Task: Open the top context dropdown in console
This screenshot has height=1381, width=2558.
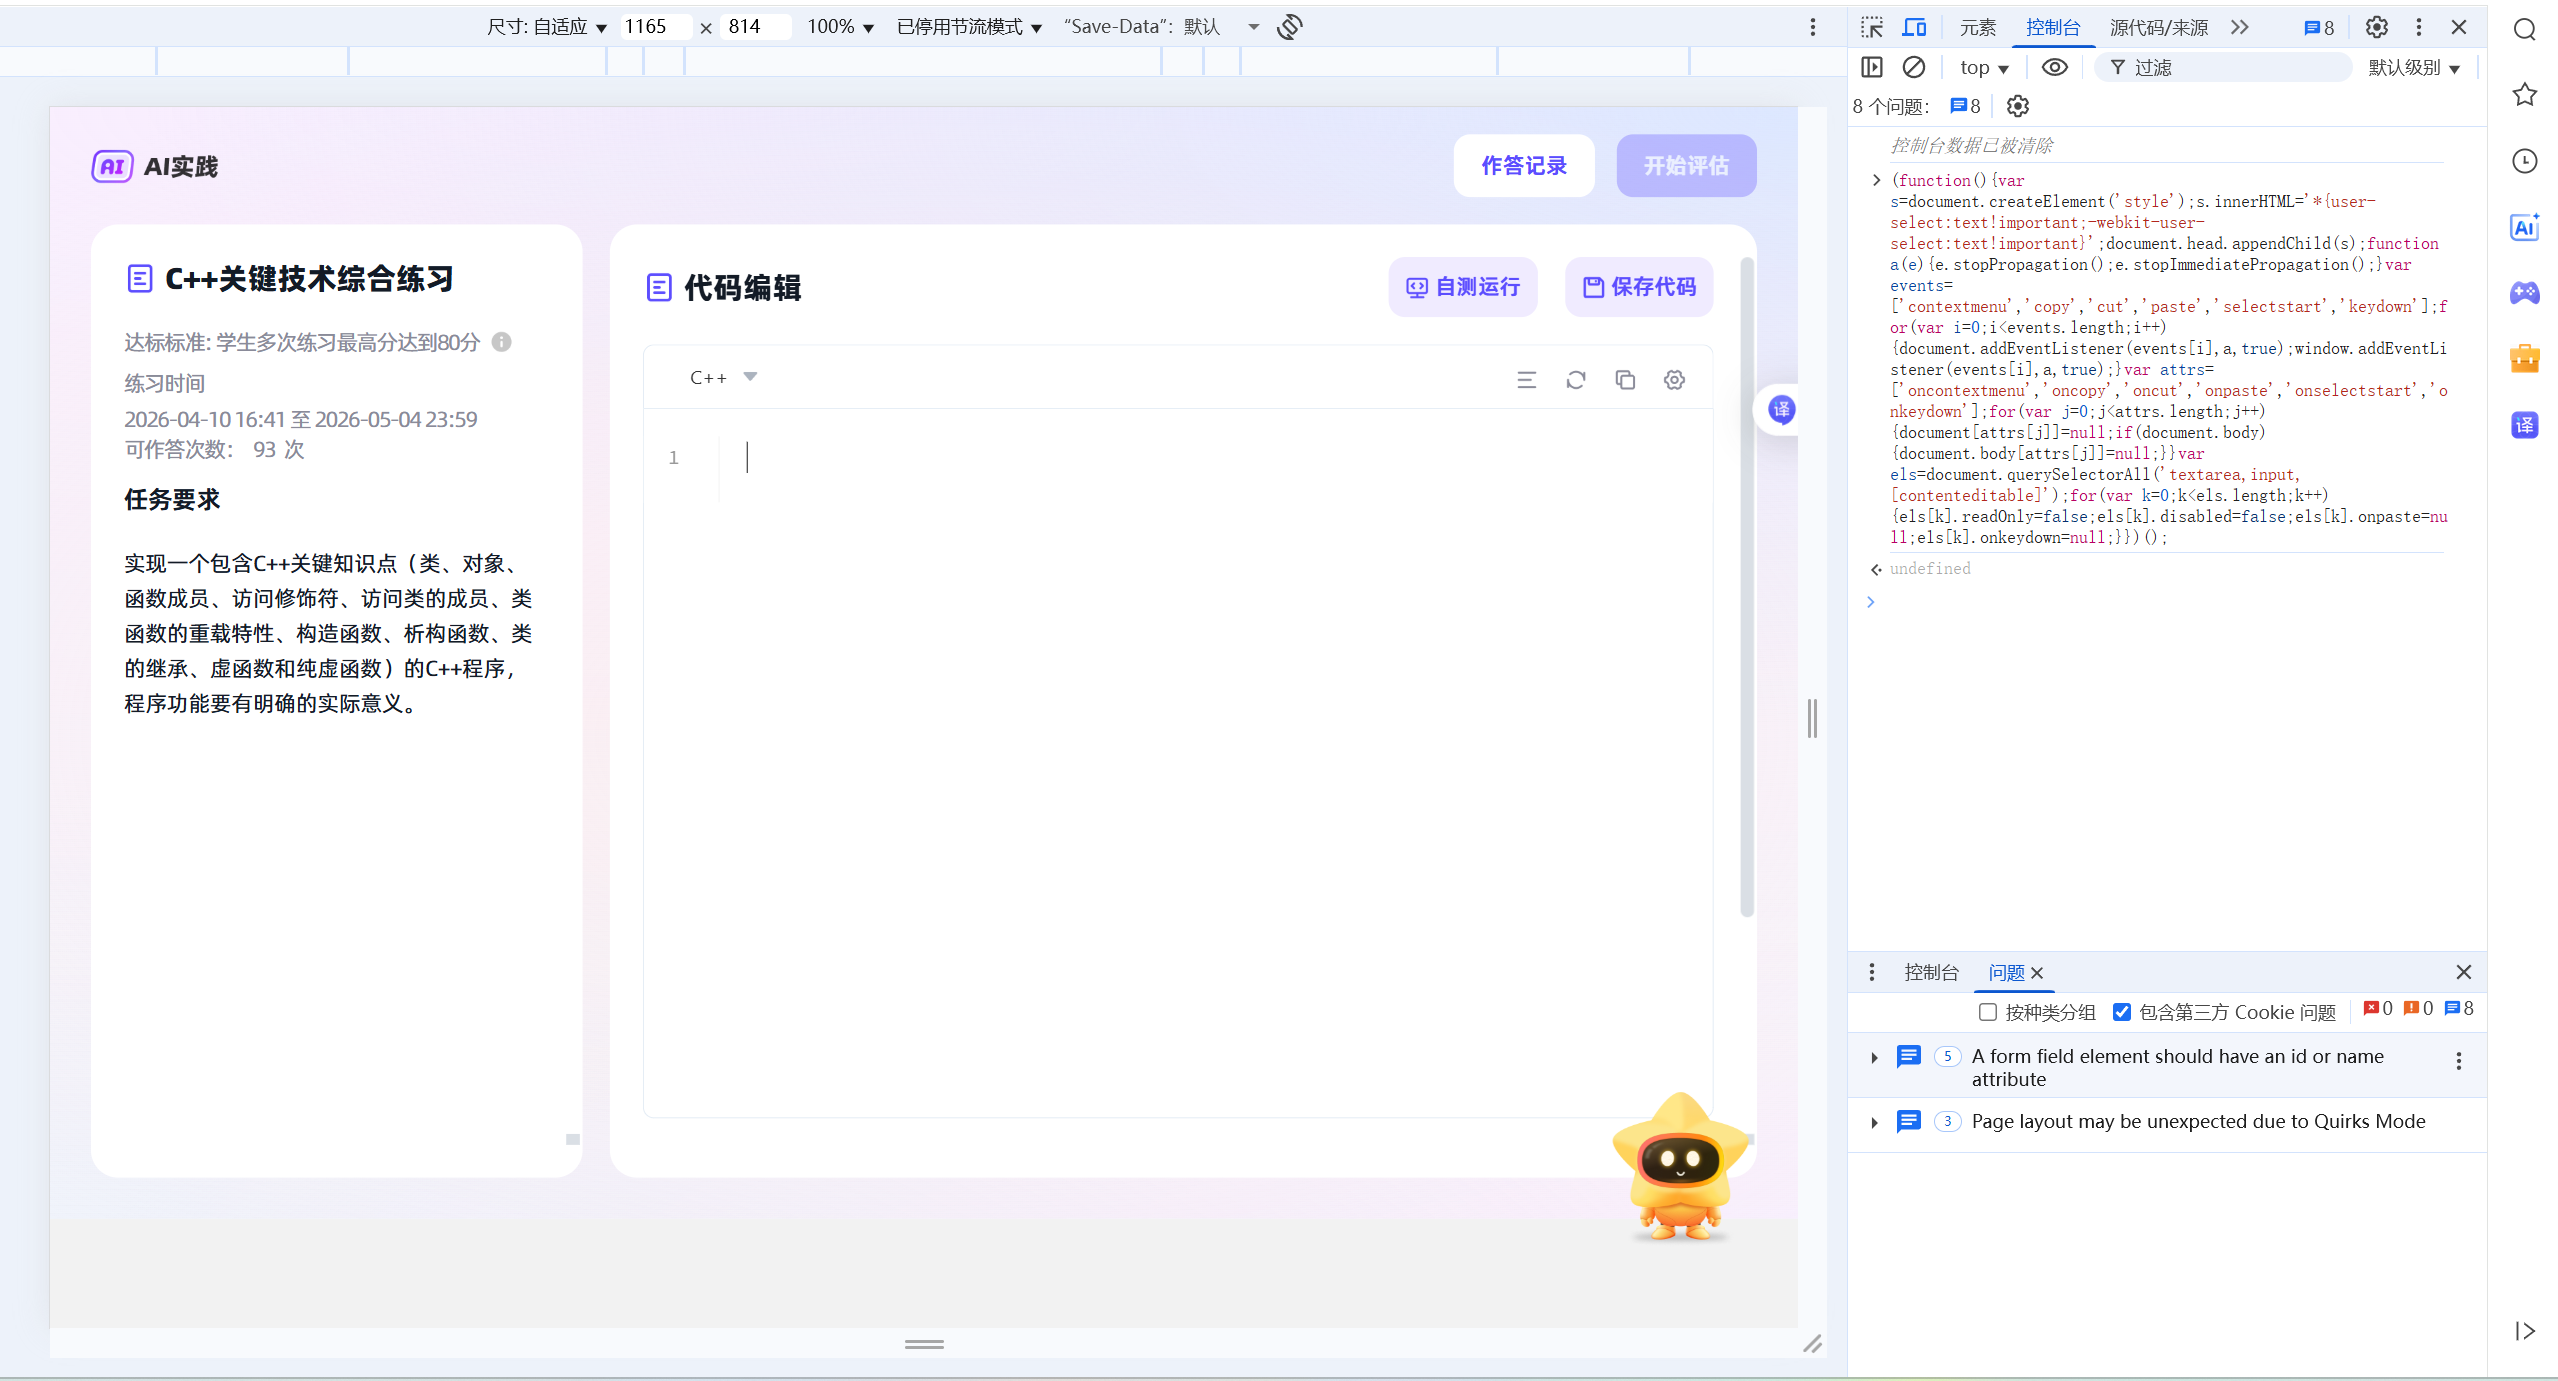Action: (x=1984, y=67)
